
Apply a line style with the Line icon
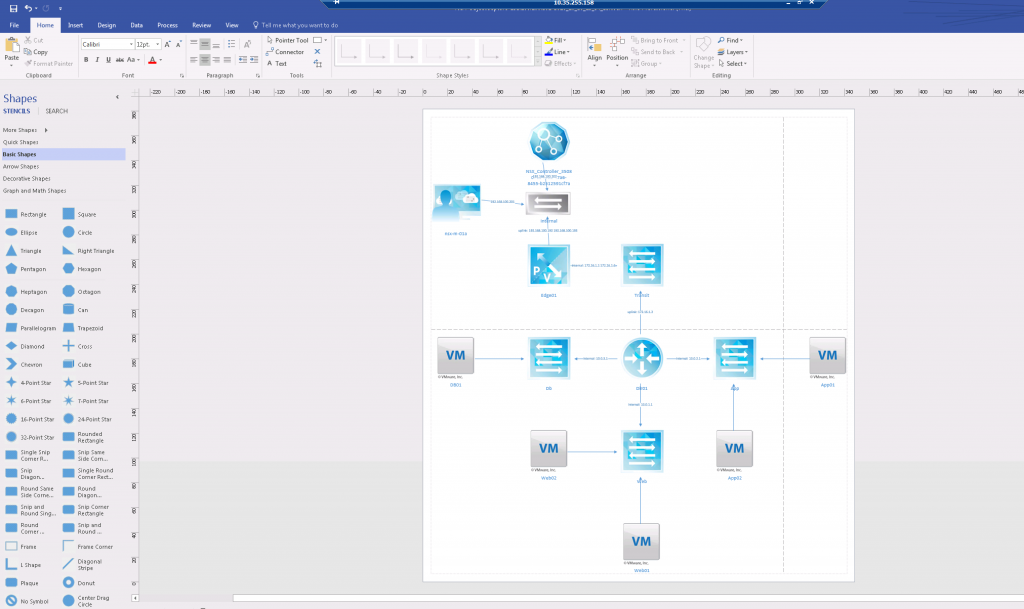[x=556, y=51]
